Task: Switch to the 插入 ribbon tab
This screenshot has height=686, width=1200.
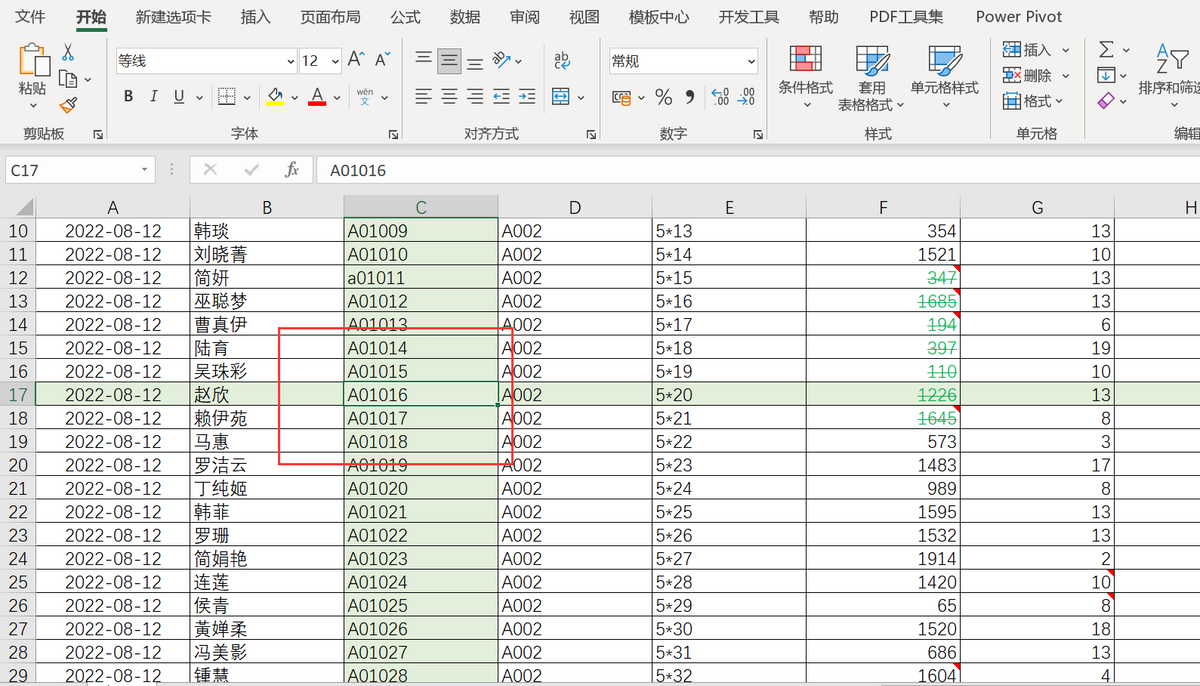Action: click(x=256, y=17)
